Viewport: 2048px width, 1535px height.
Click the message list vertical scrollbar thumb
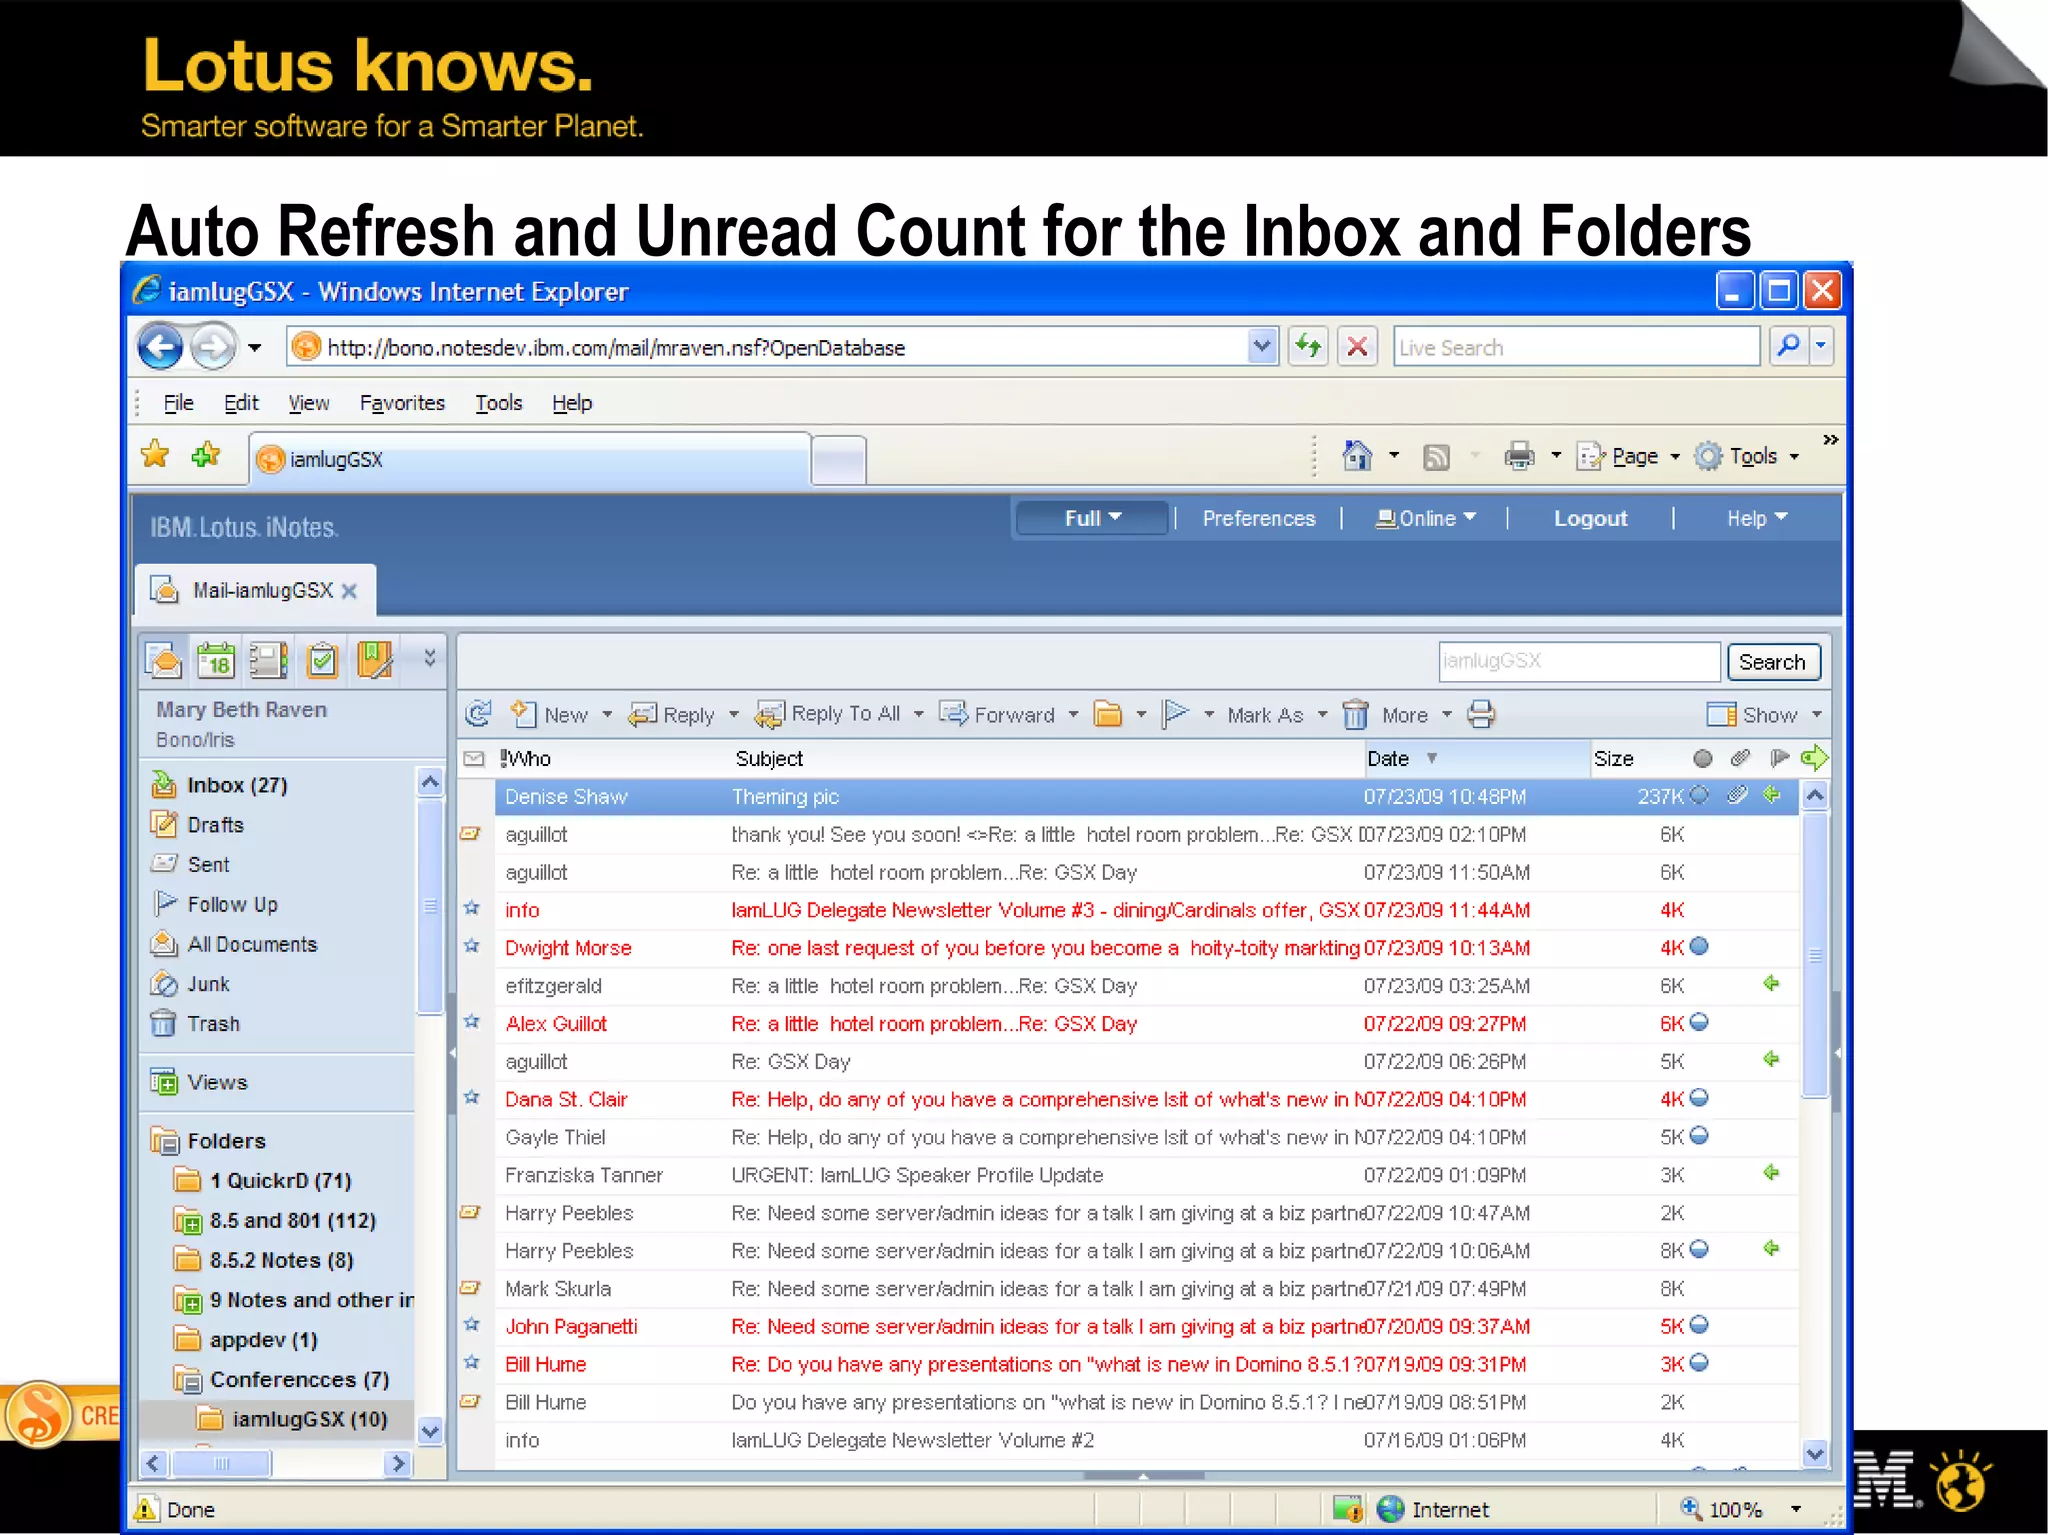pyautogui.click(x=1815, y=955)
